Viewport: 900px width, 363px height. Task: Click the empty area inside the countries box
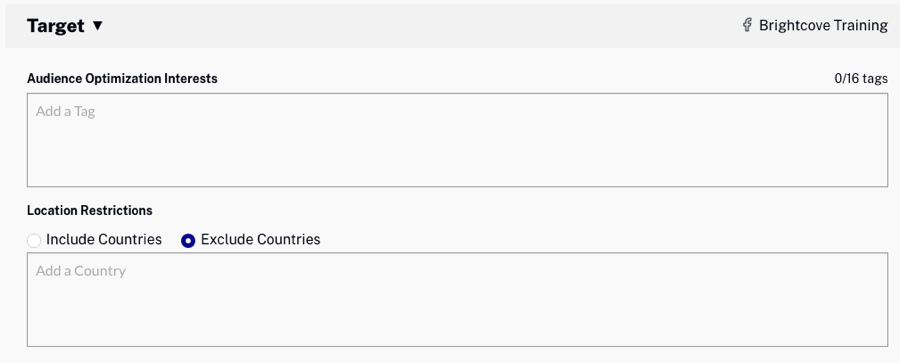(457, 311)
